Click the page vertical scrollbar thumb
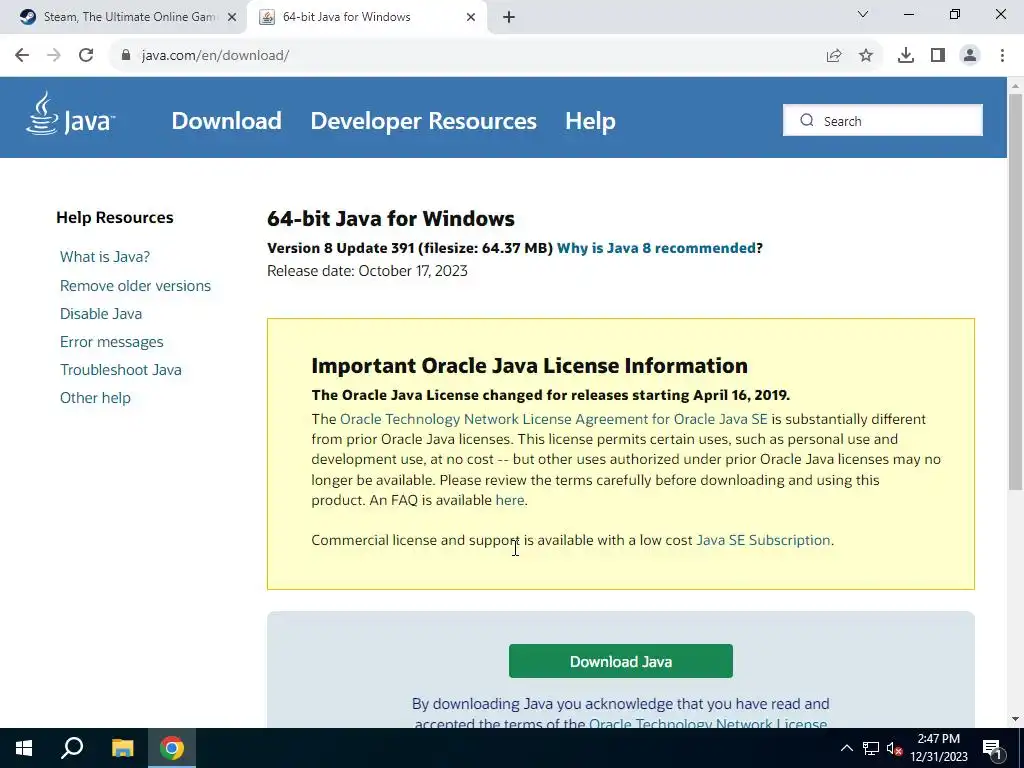 (1015, 291)
